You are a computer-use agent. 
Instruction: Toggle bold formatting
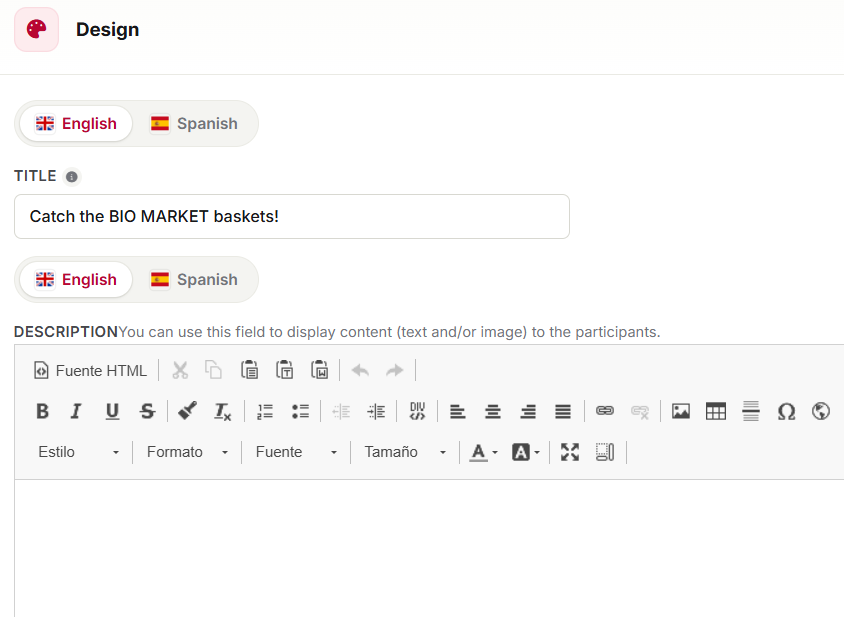(43, 412)
